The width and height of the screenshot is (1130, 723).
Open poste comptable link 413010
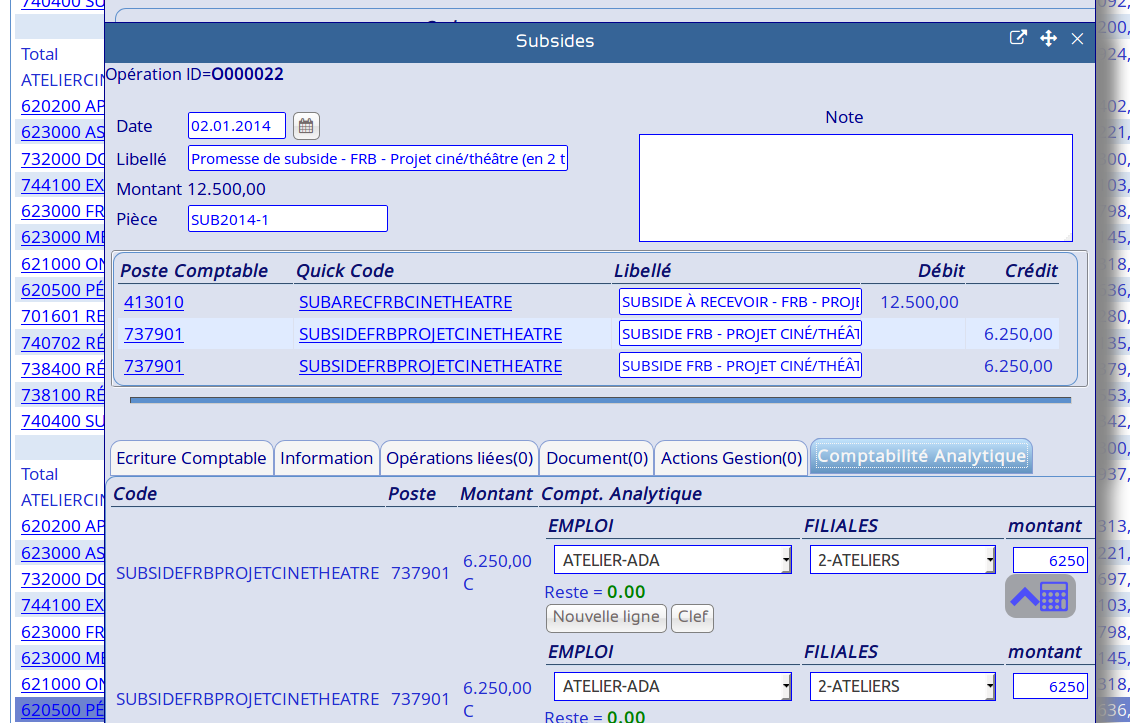click(x=154, y=302)
